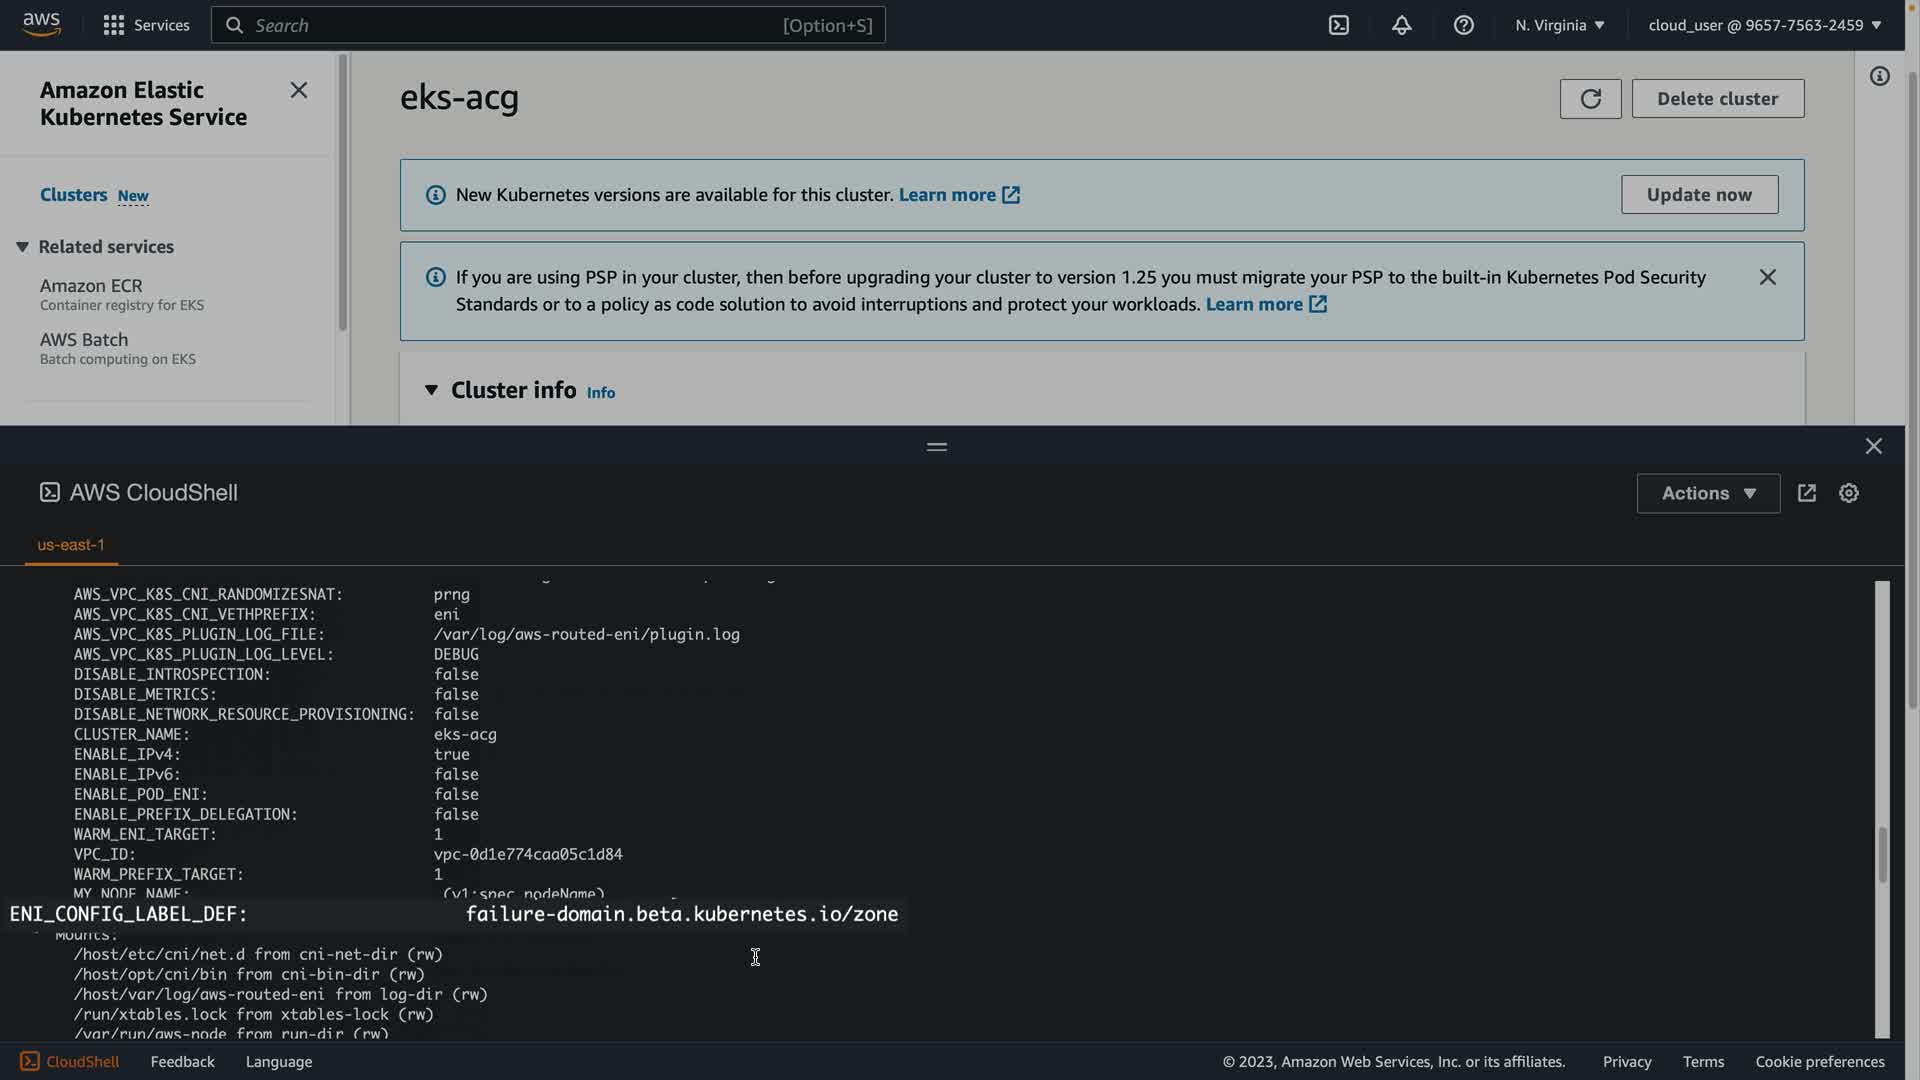This screenshot has height=1080, width=1920.
Task: Click into the AWS search field
Action: click(x=520, y=25)
